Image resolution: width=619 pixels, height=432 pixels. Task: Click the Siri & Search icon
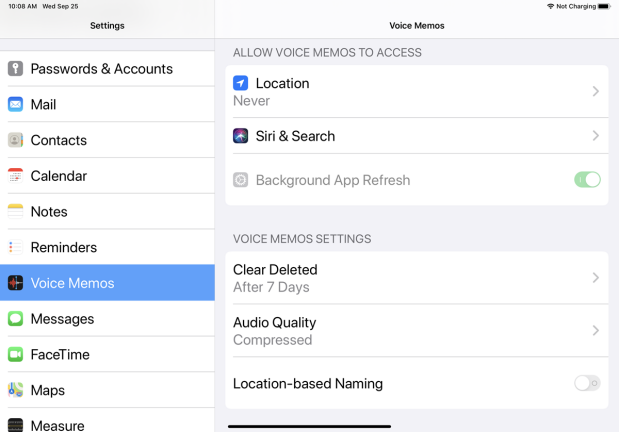(240, 136)
